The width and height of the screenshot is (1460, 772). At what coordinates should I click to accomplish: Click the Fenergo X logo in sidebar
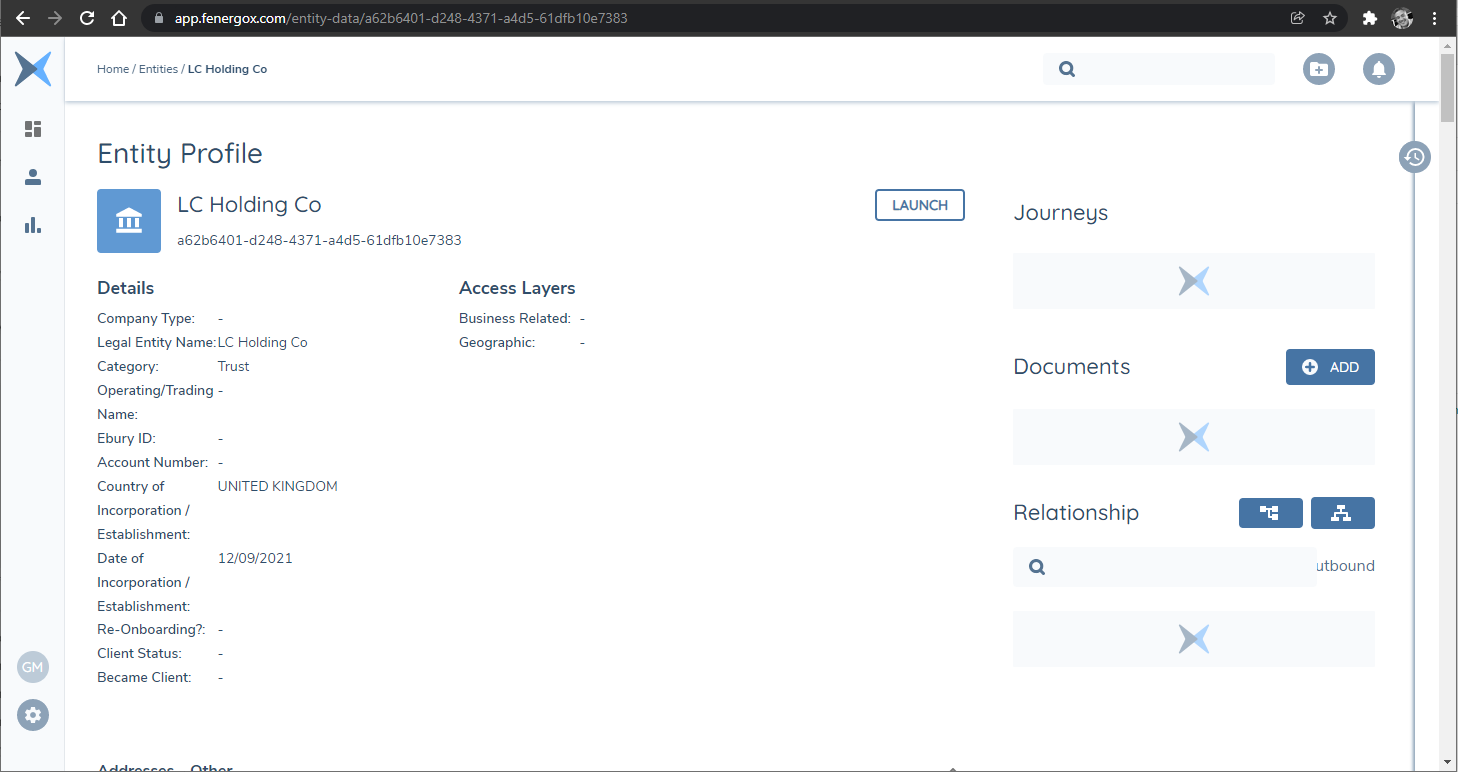click(33, 69)
